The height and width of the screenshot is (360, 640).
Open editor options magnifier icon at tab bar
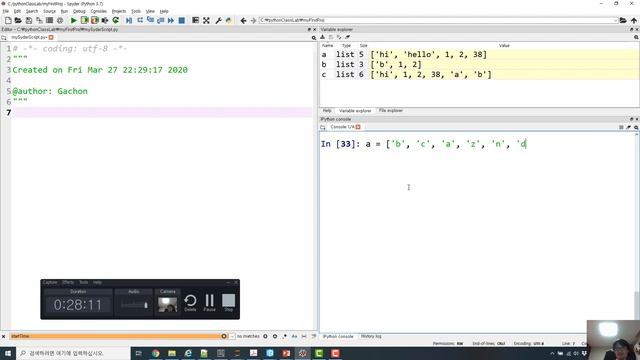313,38
